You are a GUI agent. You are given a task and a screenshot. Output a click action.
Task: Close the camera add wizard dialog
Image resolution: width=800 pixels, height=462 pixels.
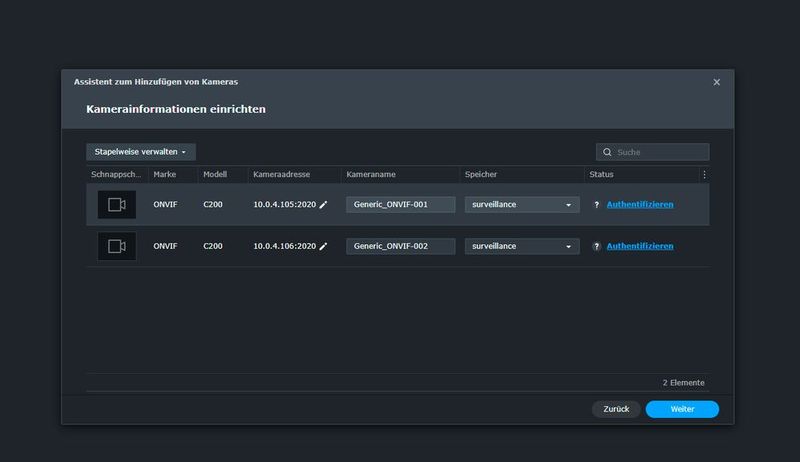pos(716,82)
